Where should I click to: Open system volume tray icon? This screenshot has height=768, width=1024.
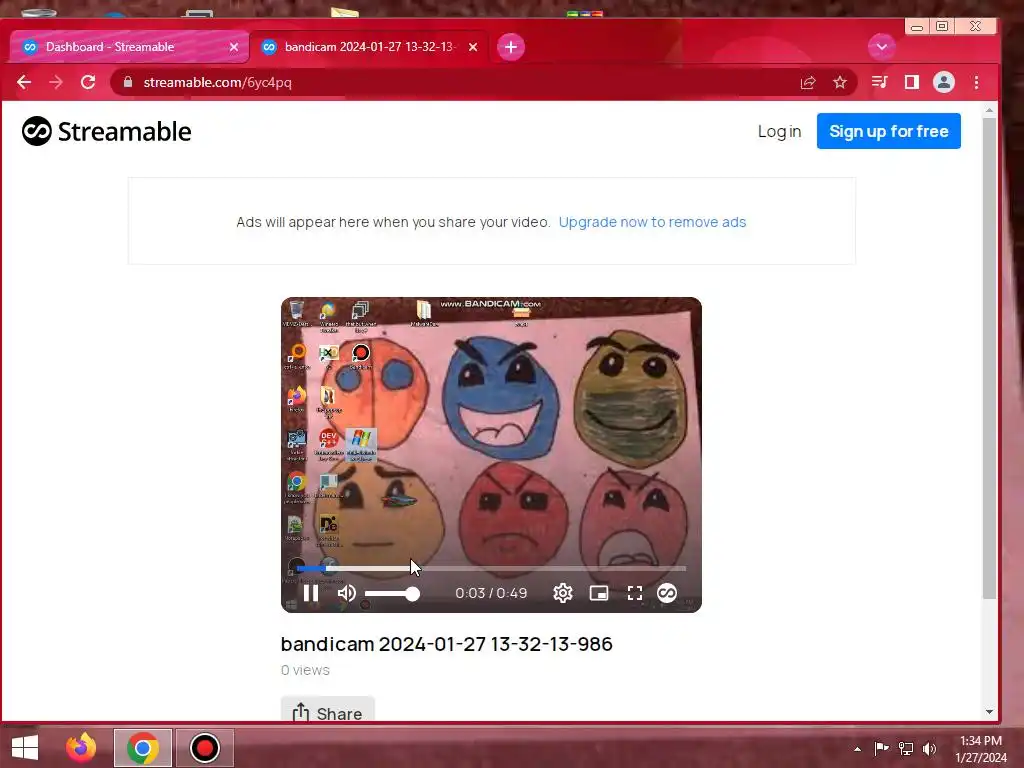coord(929,748)
